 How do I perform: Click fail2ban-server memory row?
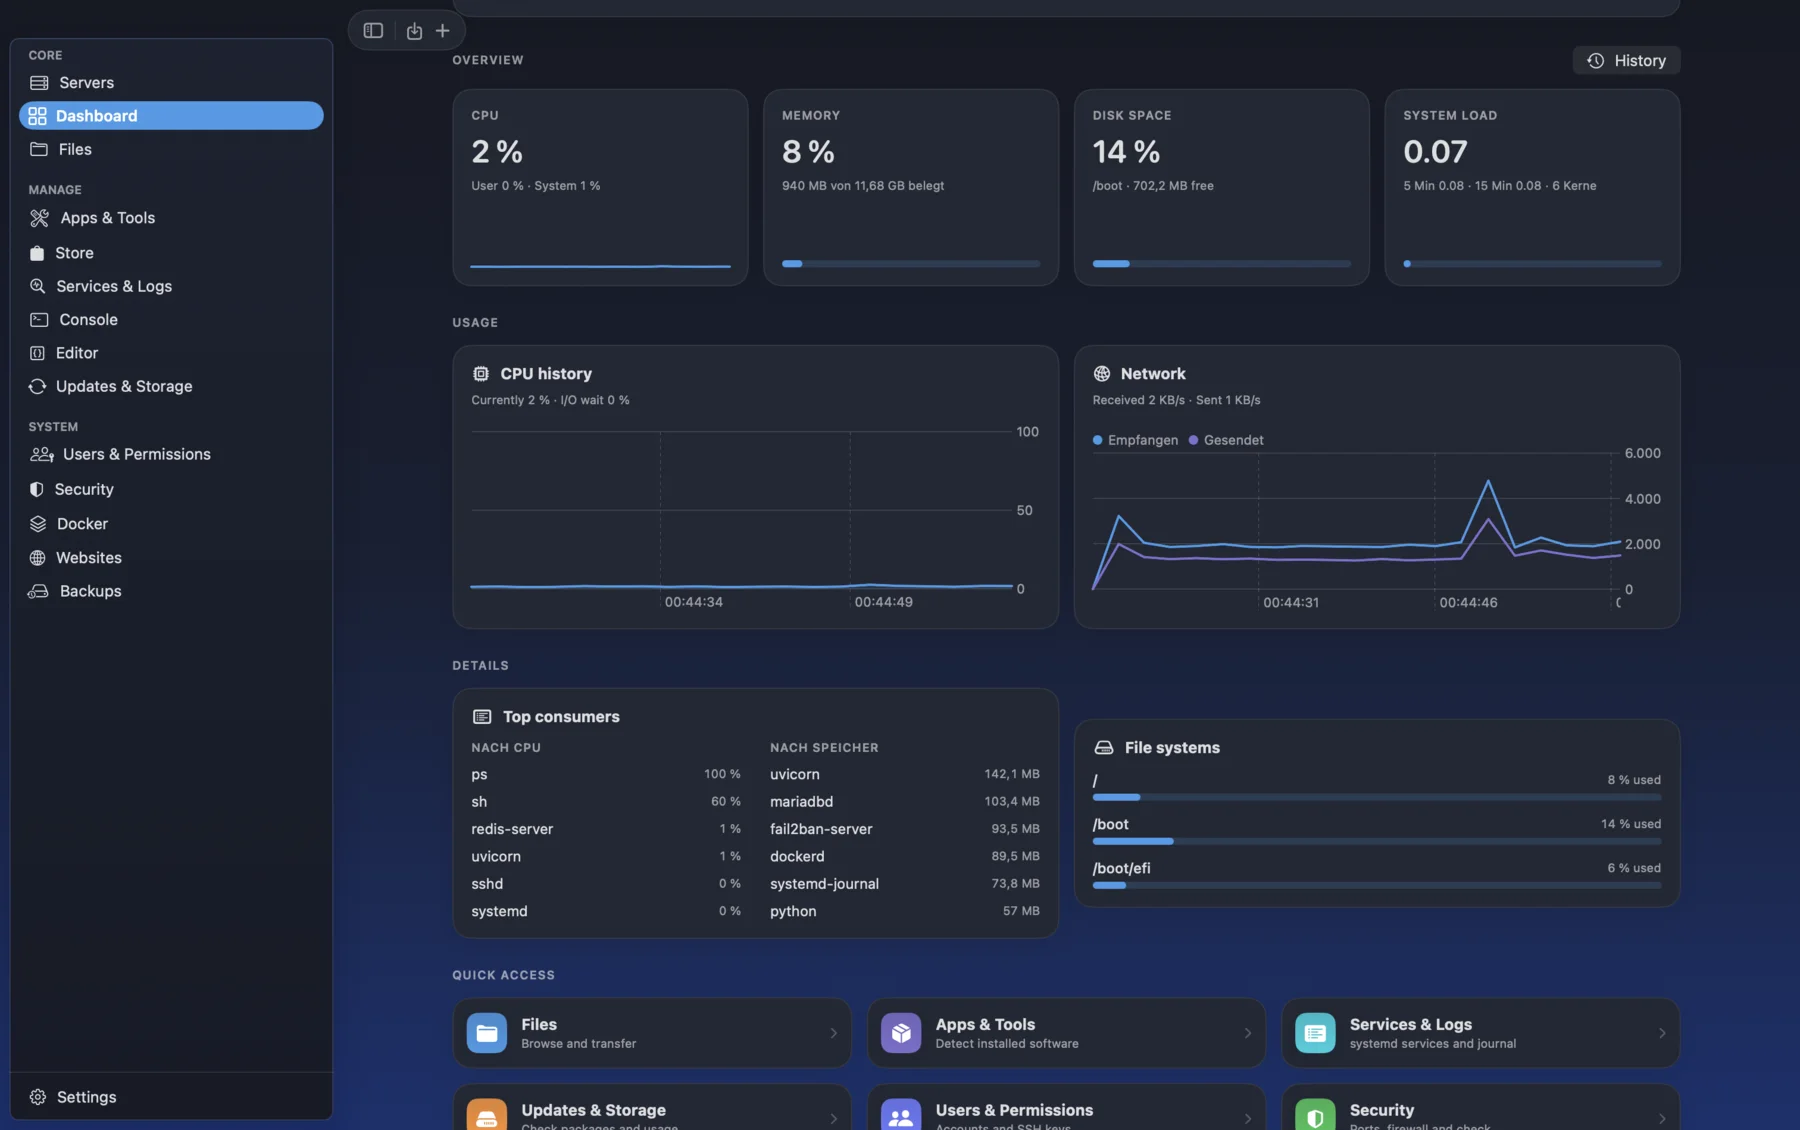pos(905,829)
